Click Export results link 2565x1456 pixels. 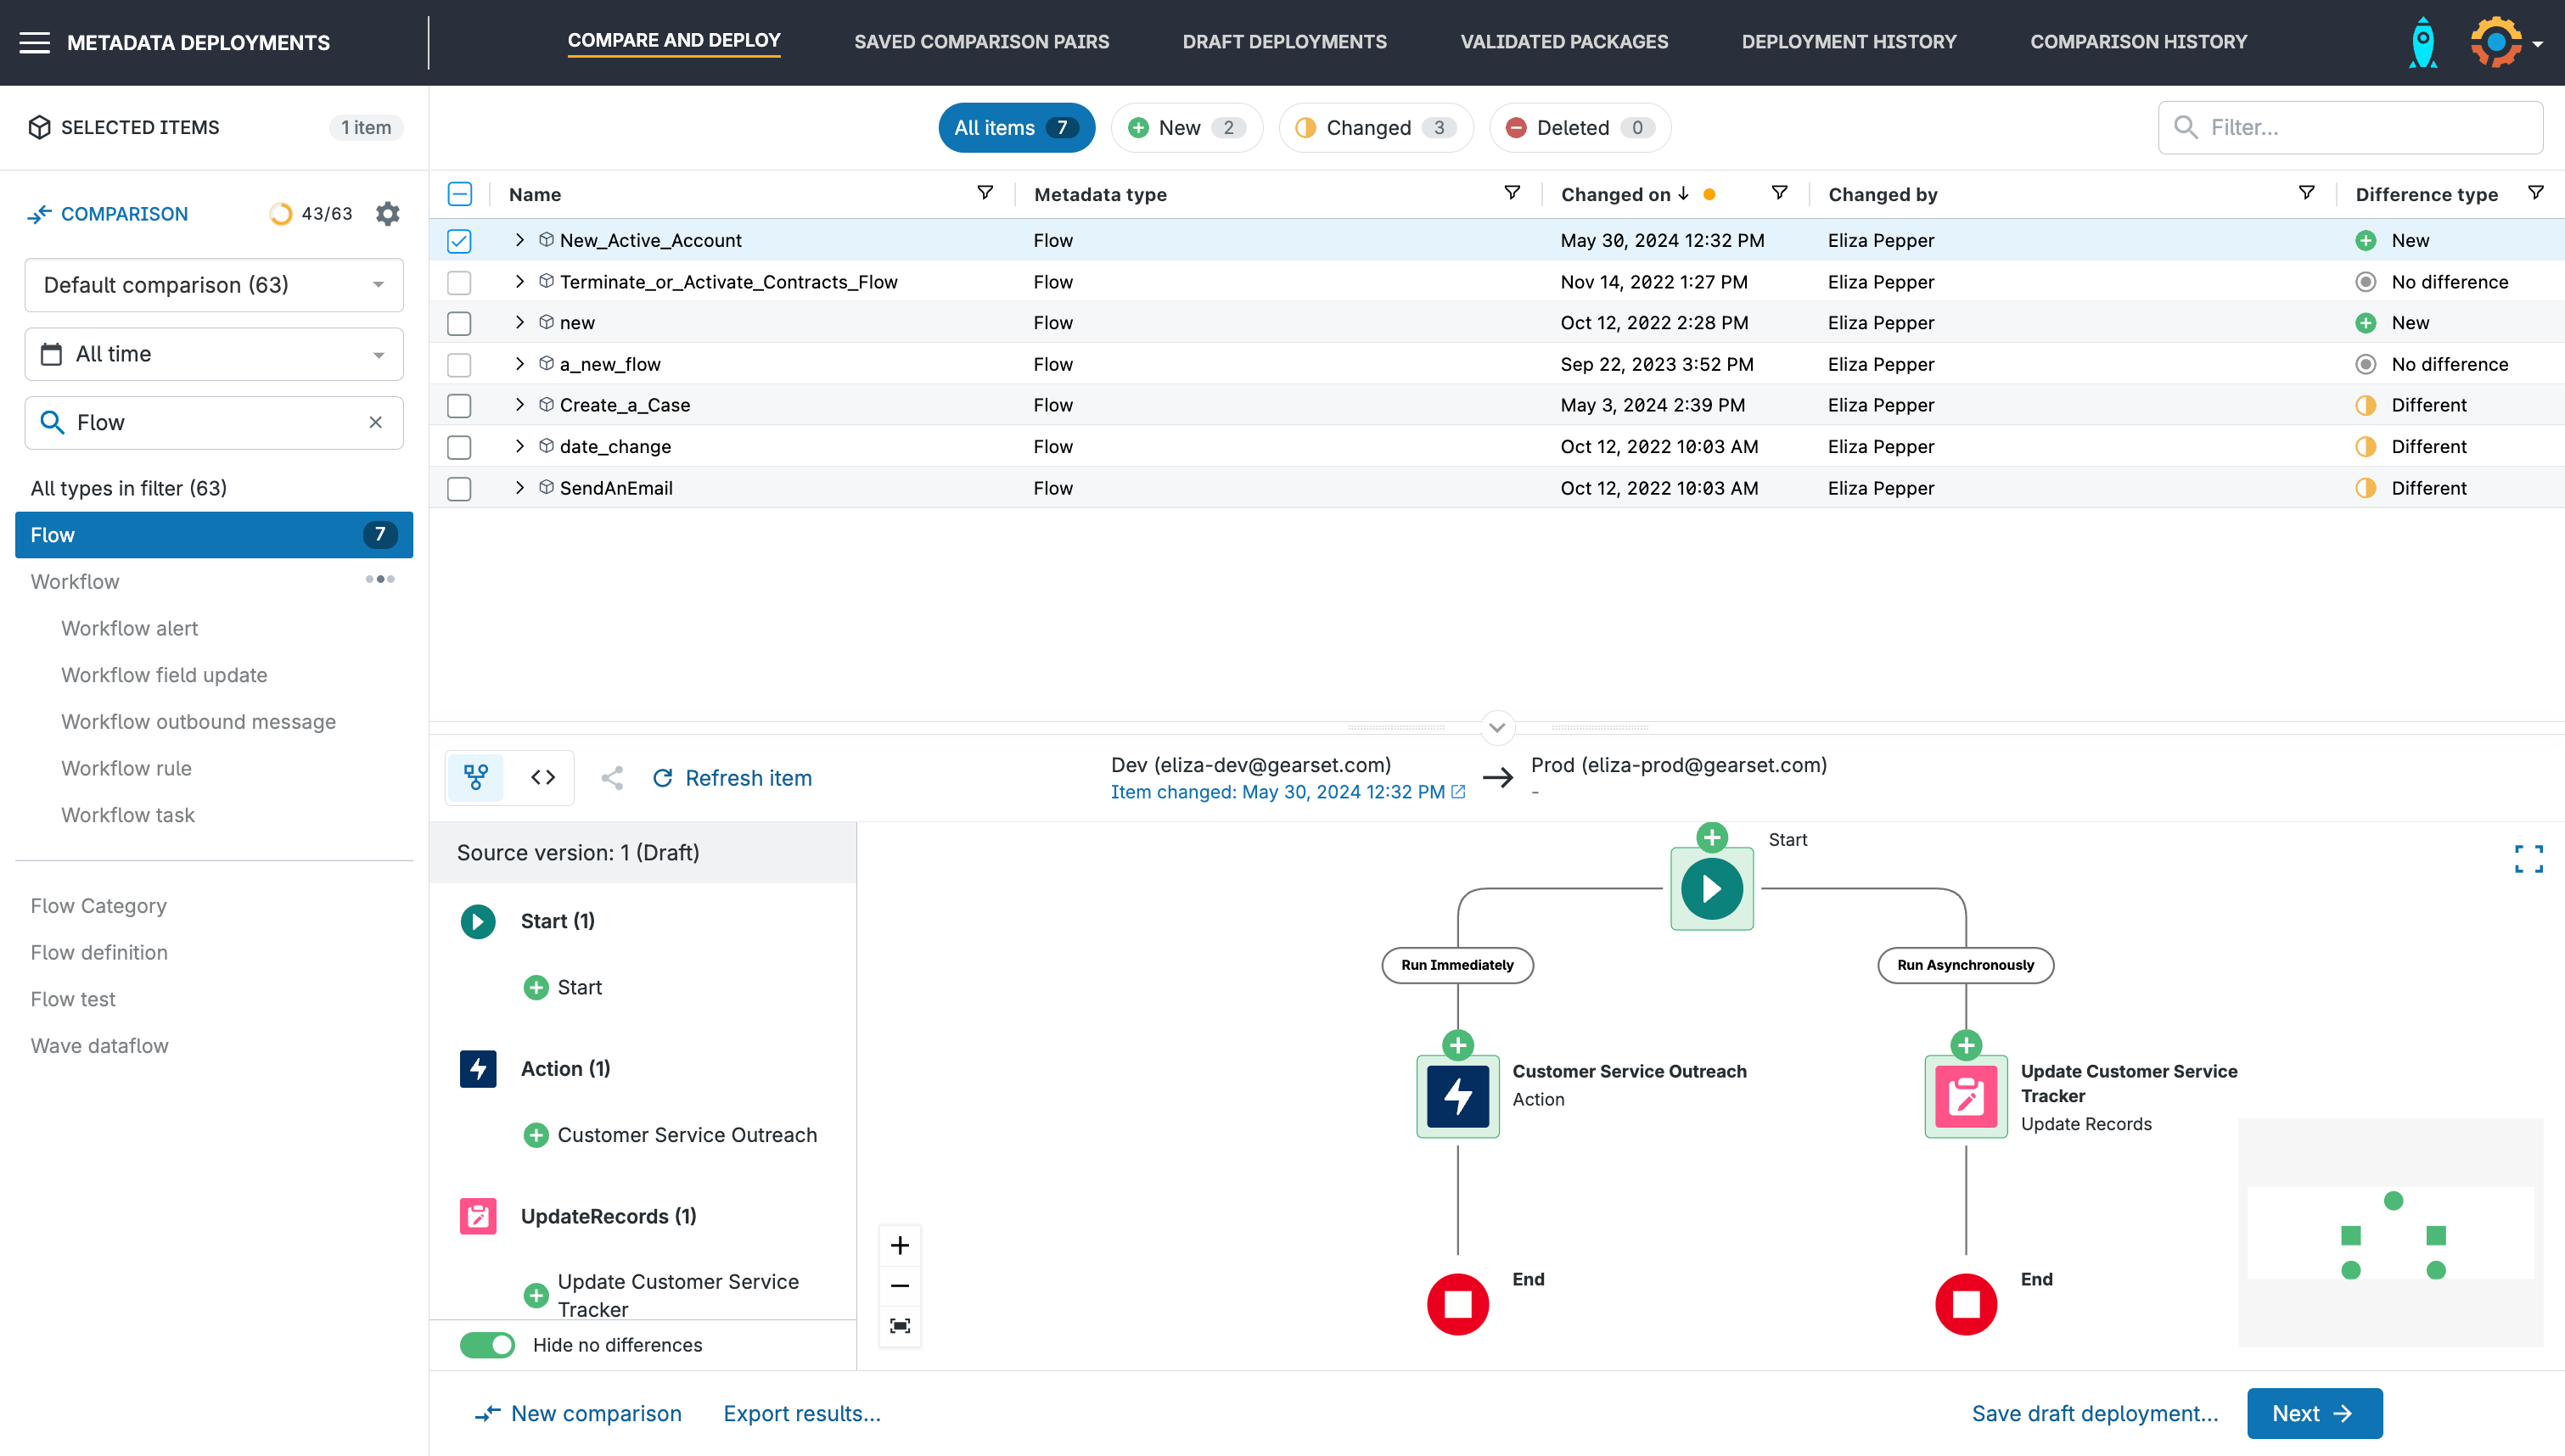tap(801, 1413)
